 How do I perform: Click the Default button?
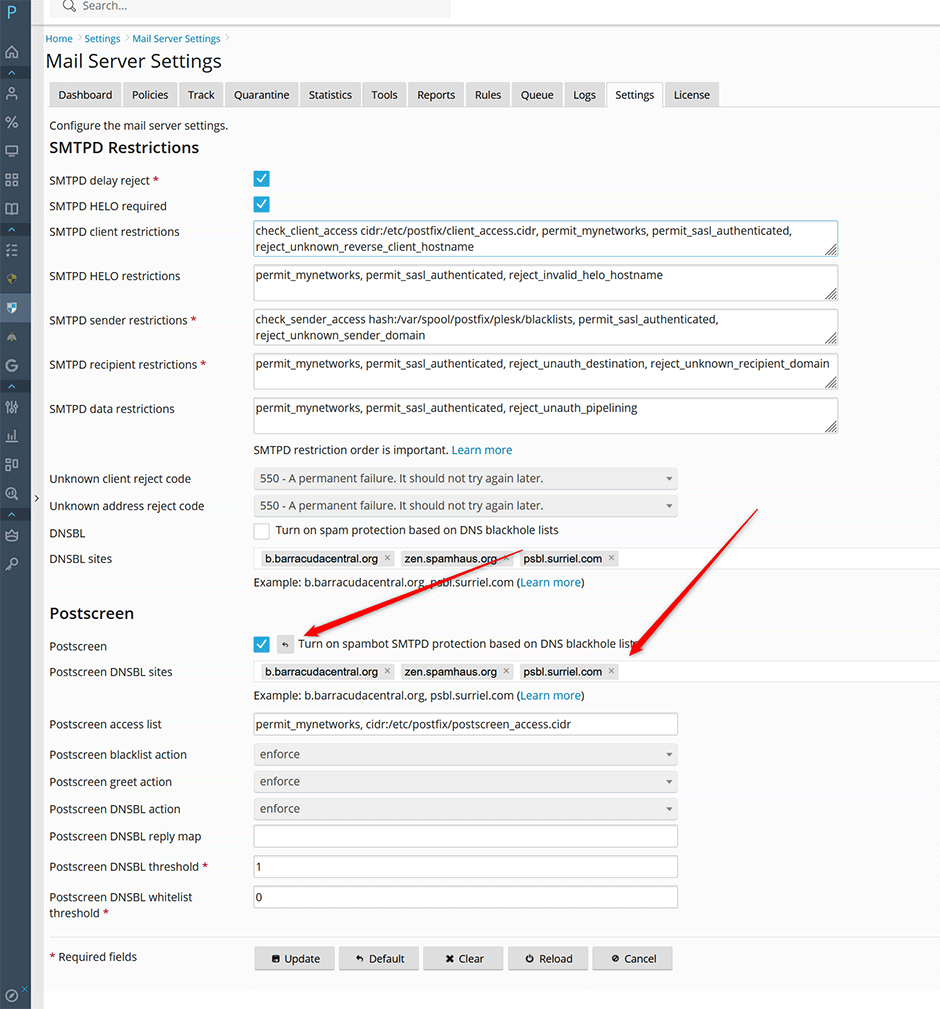(379, 958)
